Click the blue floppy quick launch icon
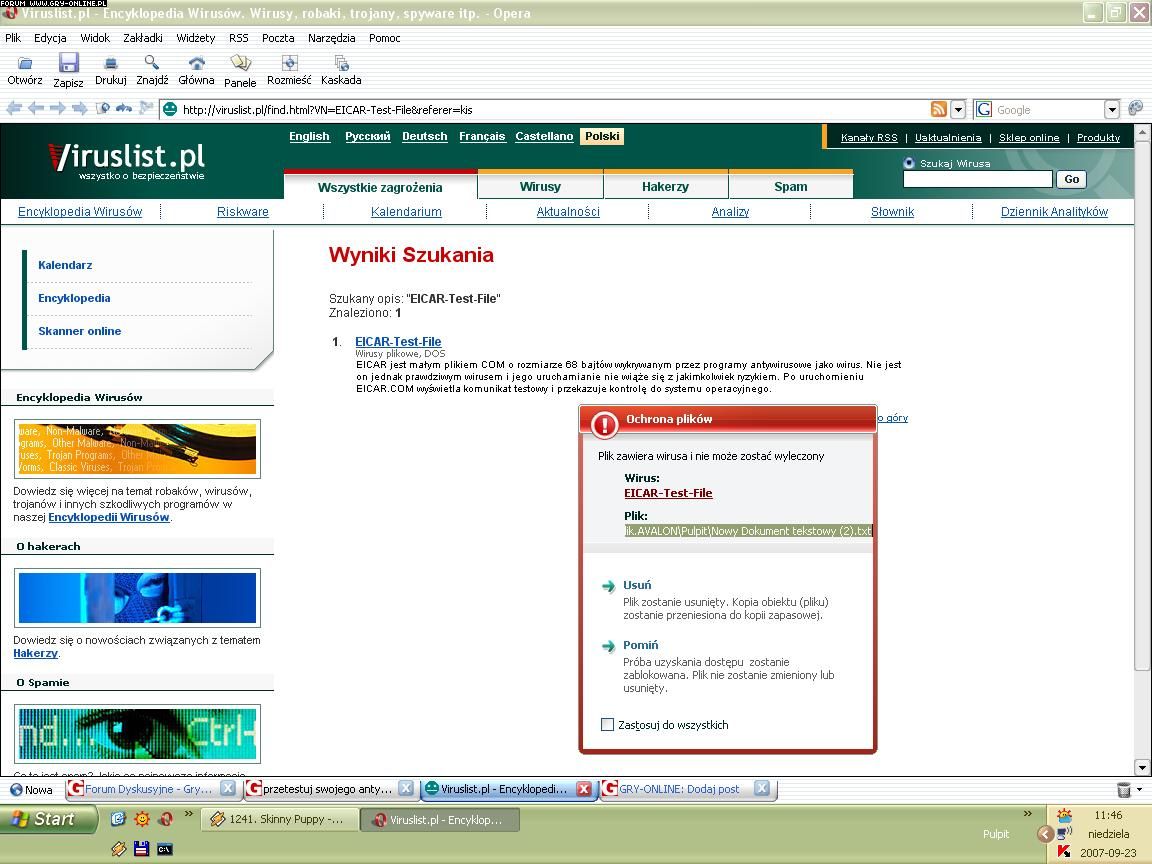 (x=141, y=849)
